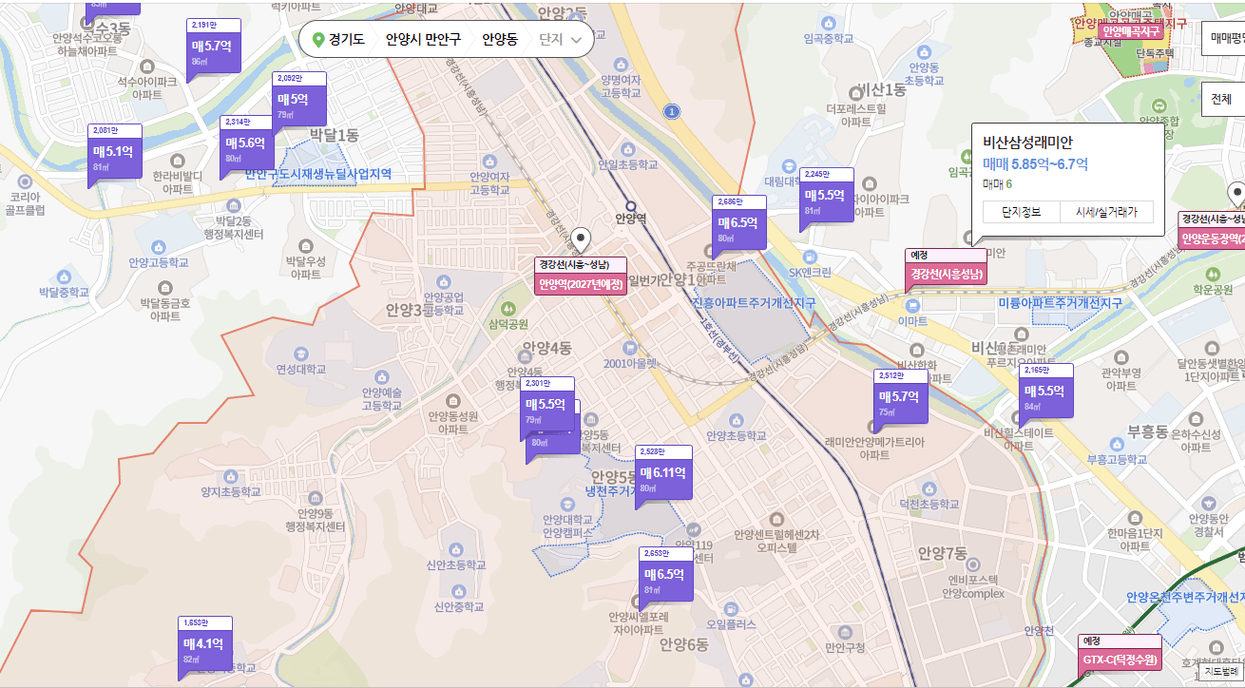Image resolution: width=1245 pixels, height=688 pixels.
Task: Select the 오일플러스 gas station icon
Action: click(x=730, y=608)
